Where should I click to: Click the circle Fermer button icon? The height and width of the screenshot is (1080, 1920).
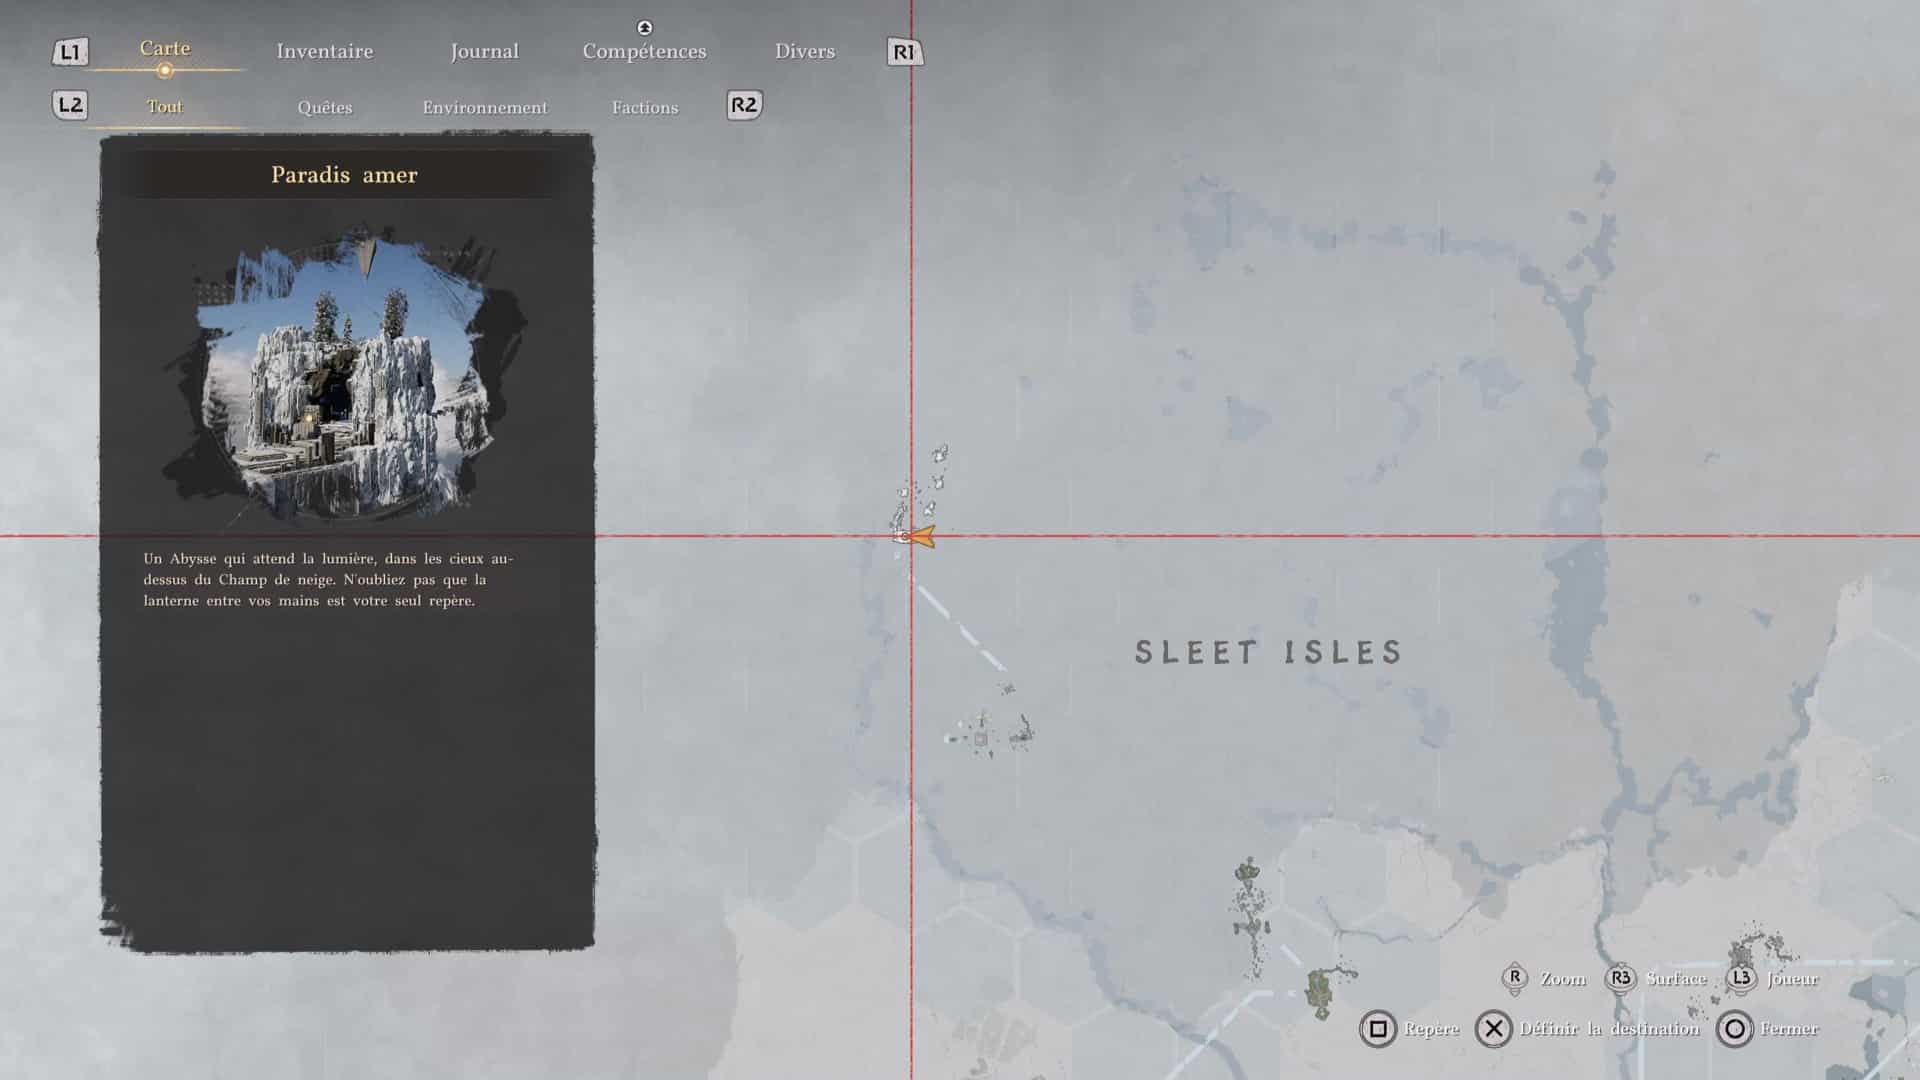point(1735,1029)
